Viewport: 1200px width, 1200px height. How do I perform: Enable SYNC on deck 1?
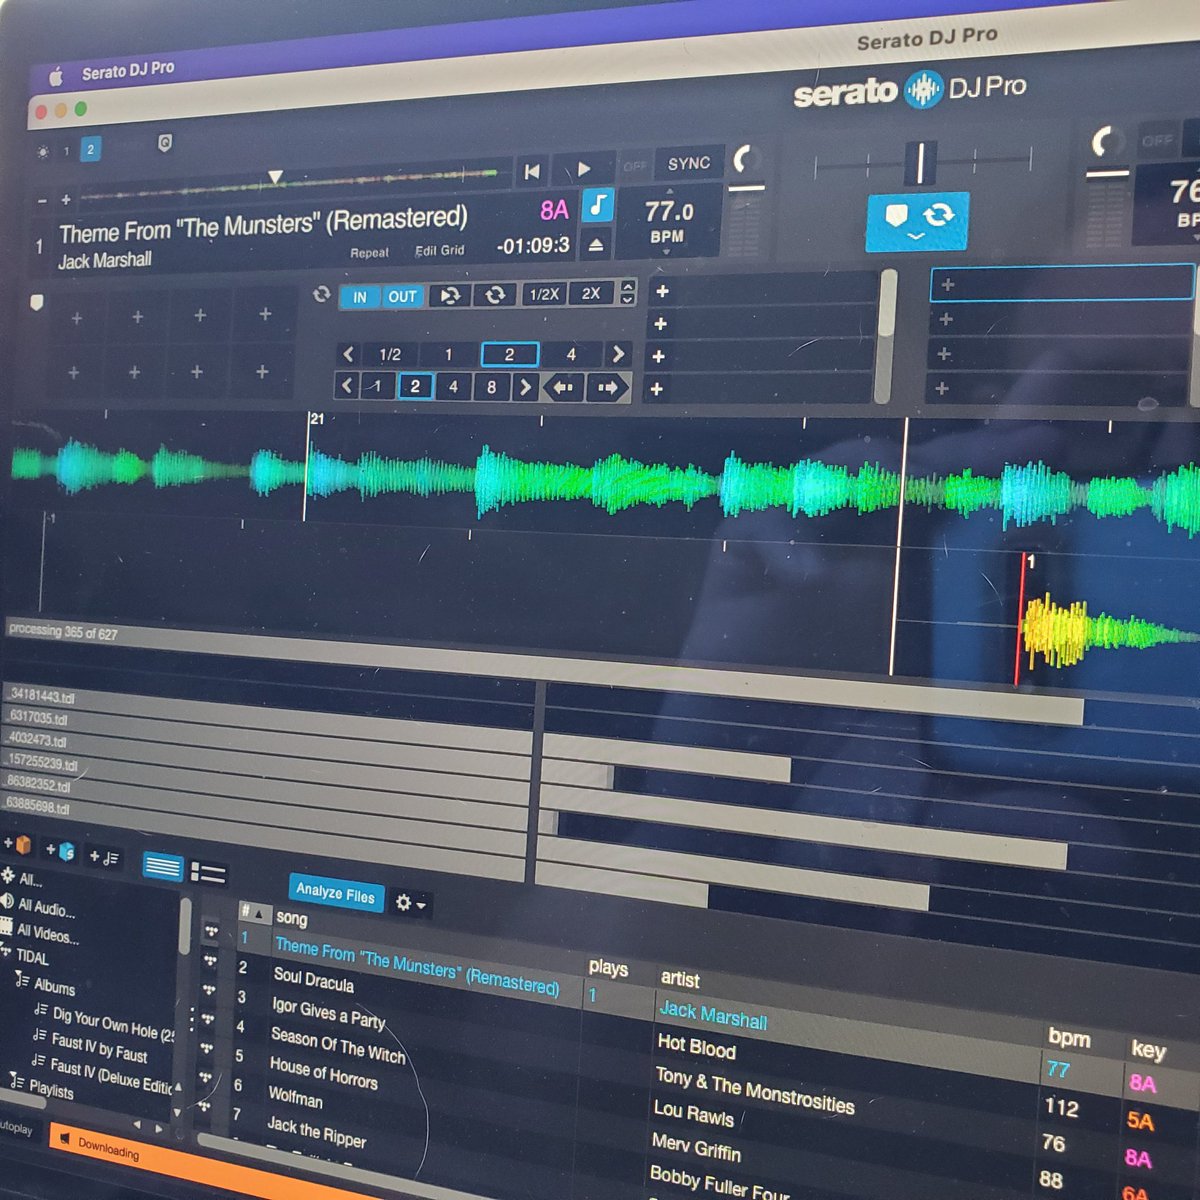click(689, 163)
